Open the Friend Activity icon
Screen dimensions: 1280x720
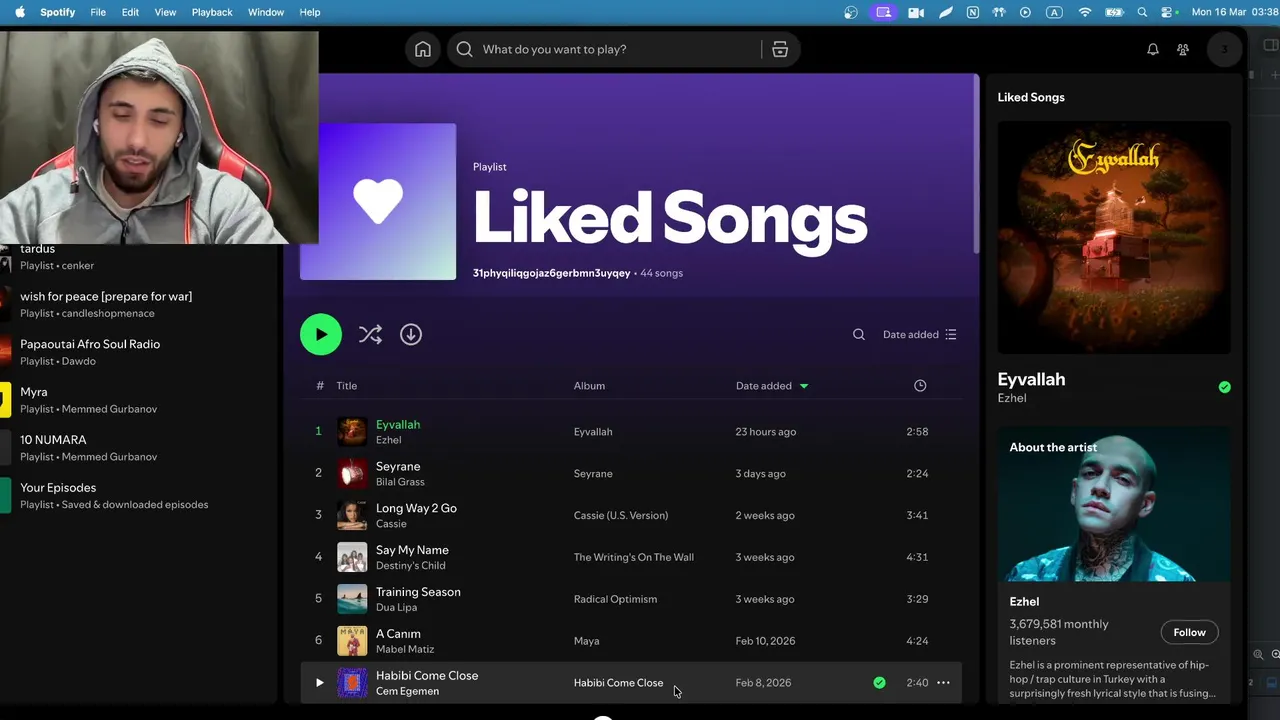1183,49
